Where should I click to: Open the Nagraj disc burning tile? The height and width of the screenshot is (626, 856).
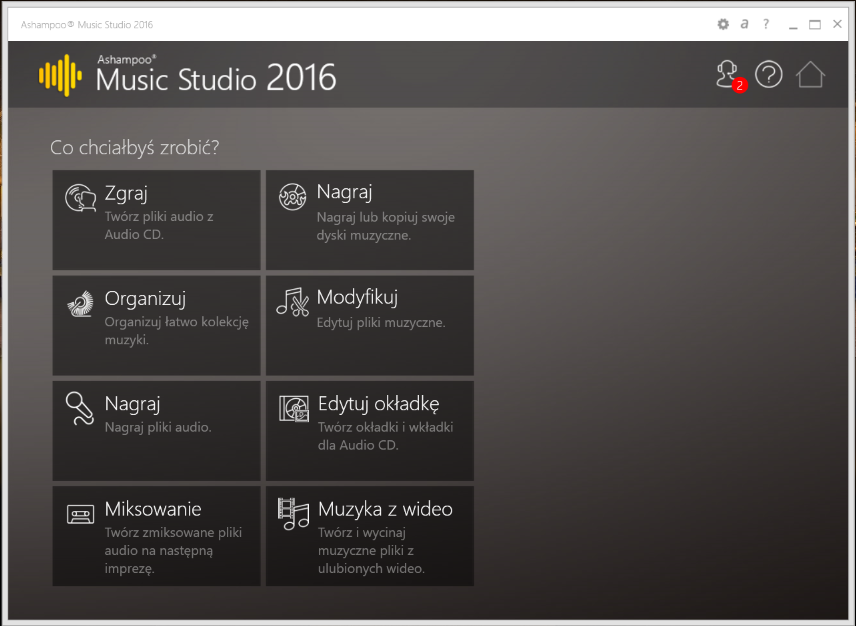370,219
